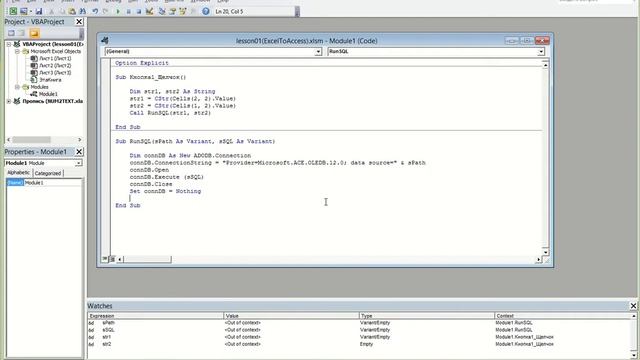640x360 pixels.
Task: Open Properties Window toolbar icon
Action: click(x=172, y=11)
